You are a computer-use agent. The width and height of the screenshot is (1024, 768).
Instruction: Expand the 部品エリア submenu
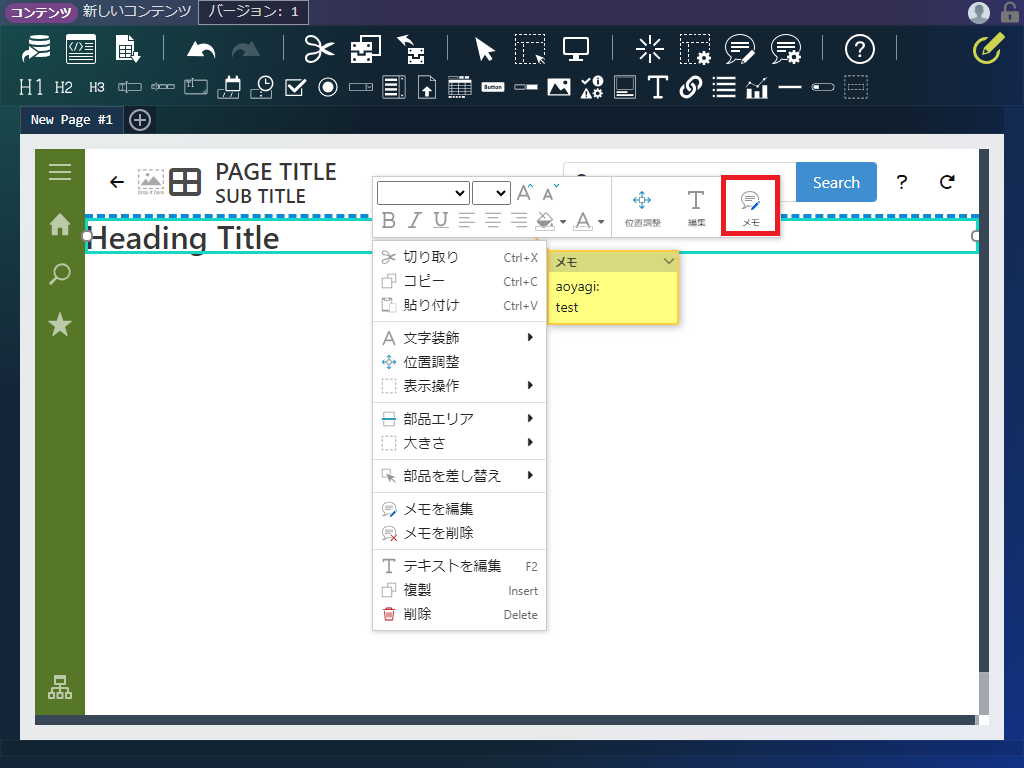tap(459, 419)
